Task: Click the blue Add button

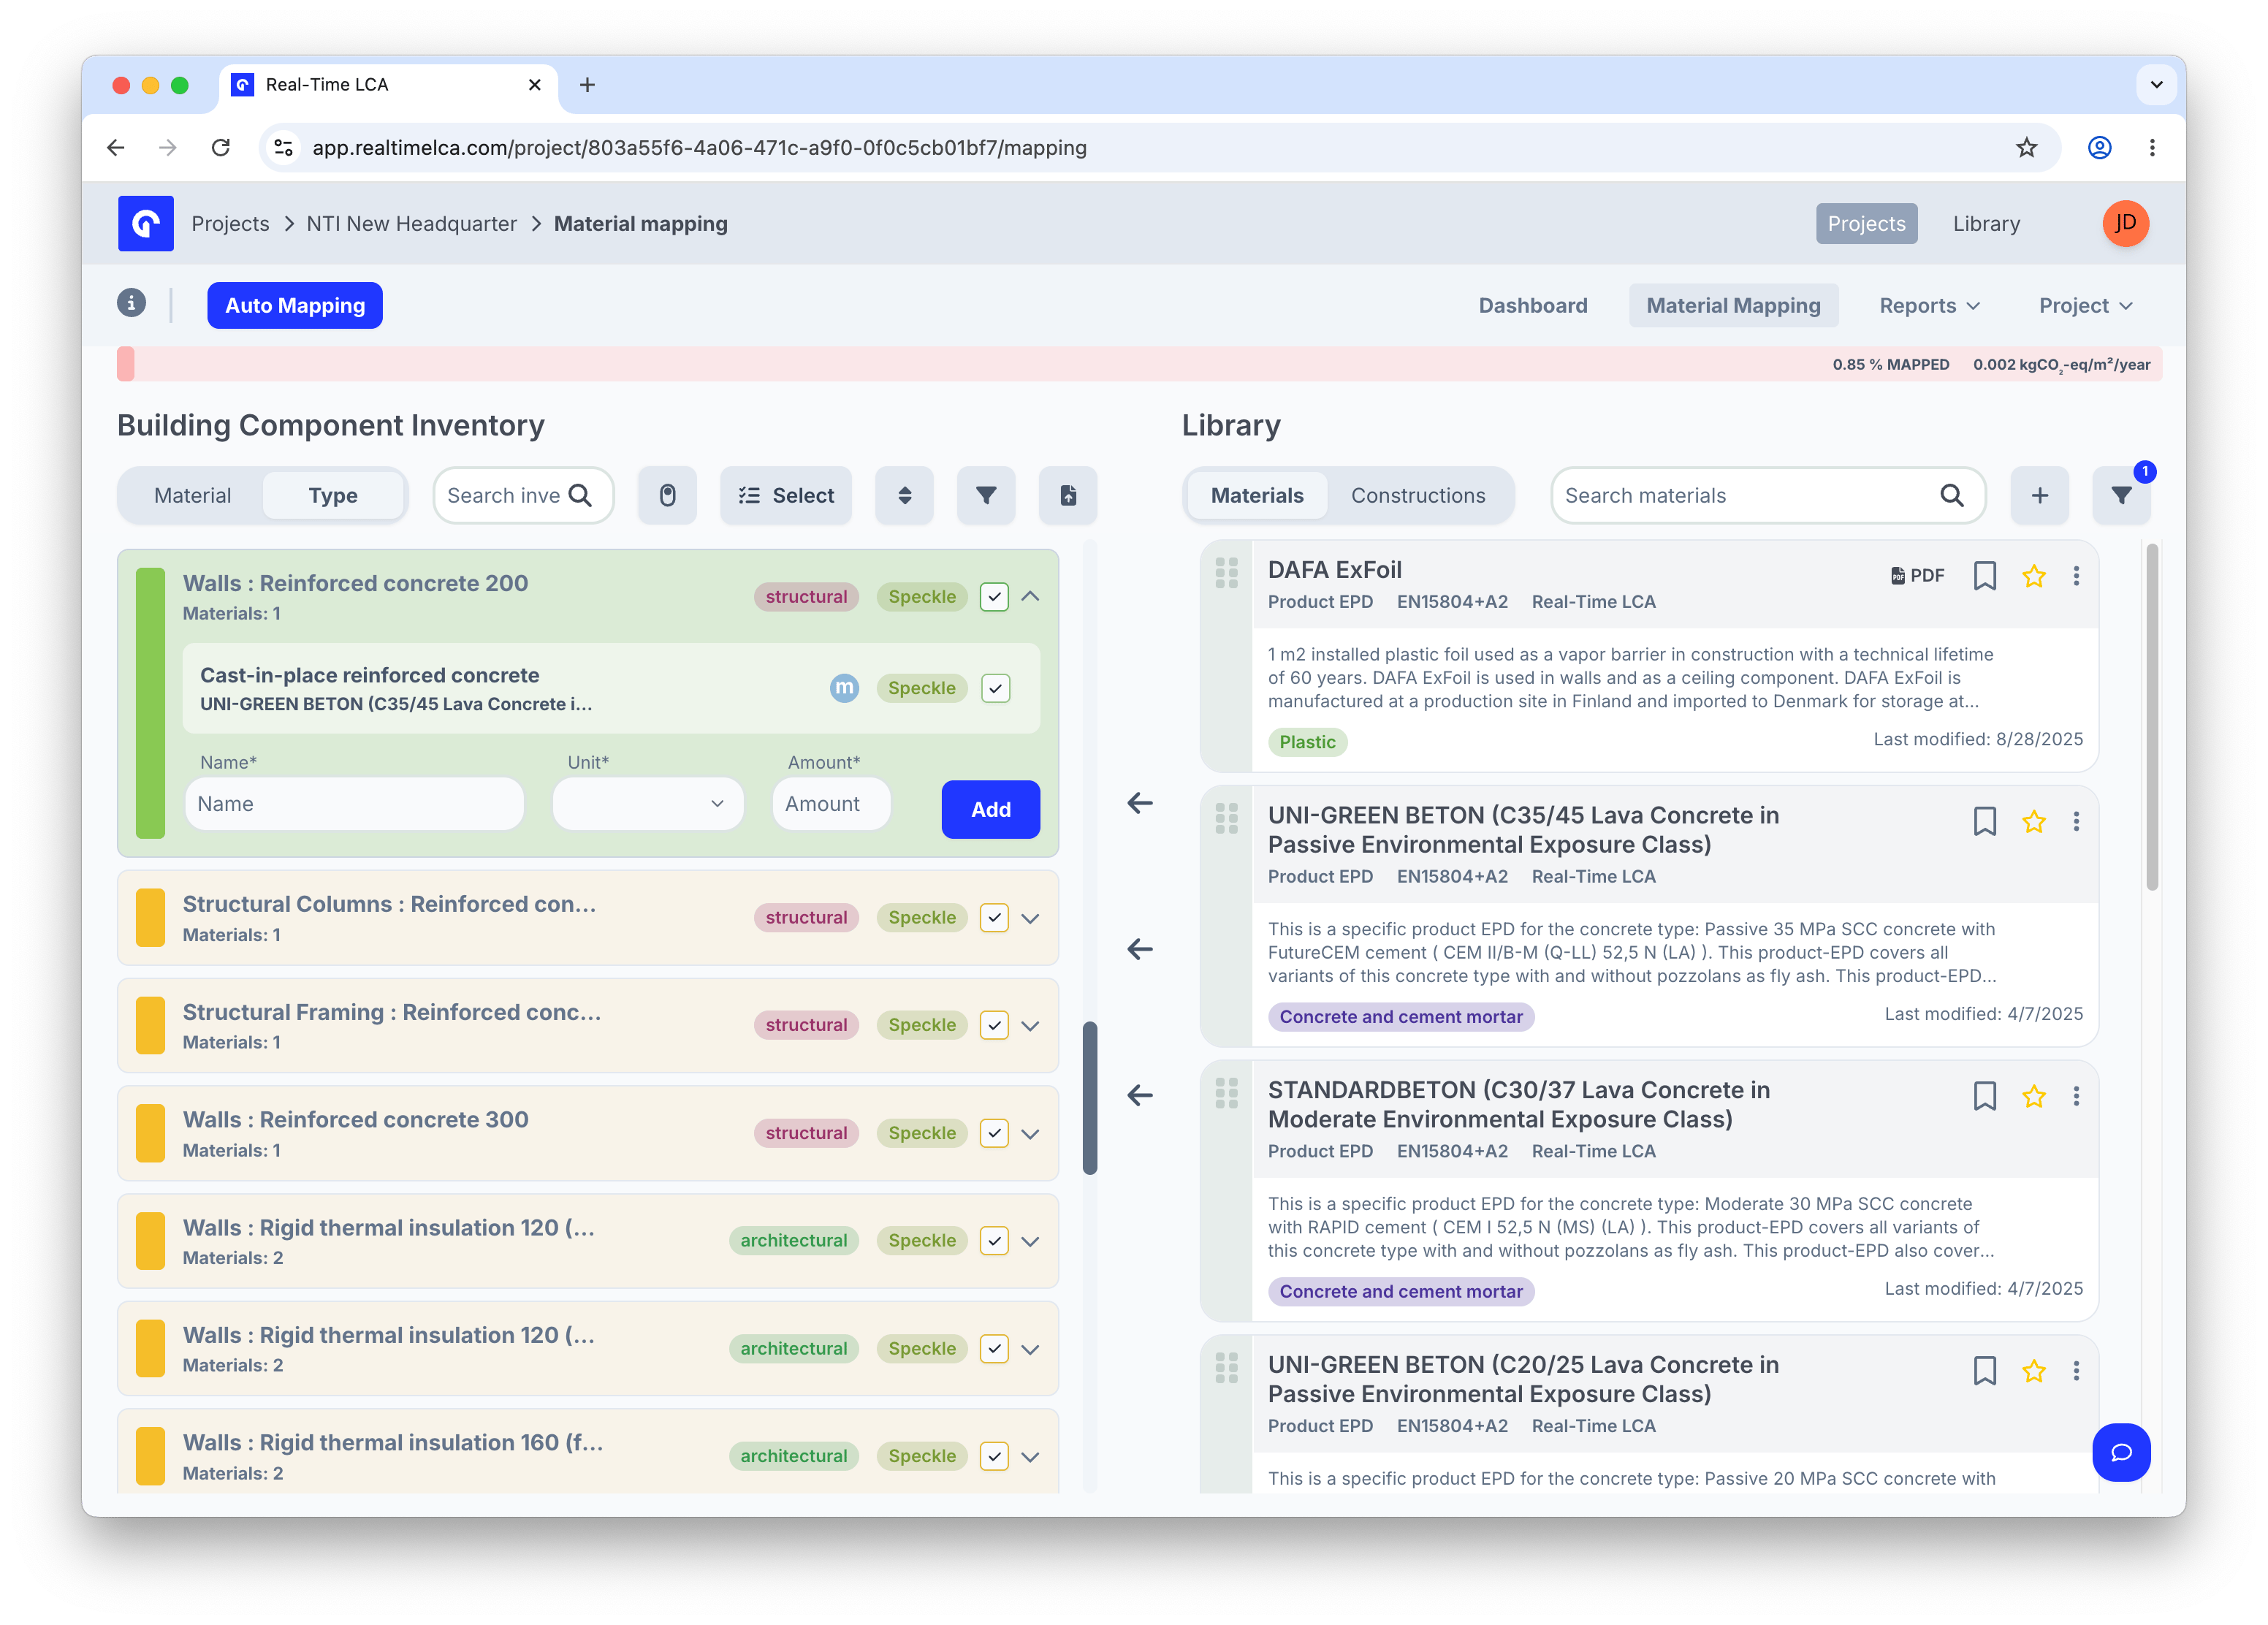Action: 990,809
